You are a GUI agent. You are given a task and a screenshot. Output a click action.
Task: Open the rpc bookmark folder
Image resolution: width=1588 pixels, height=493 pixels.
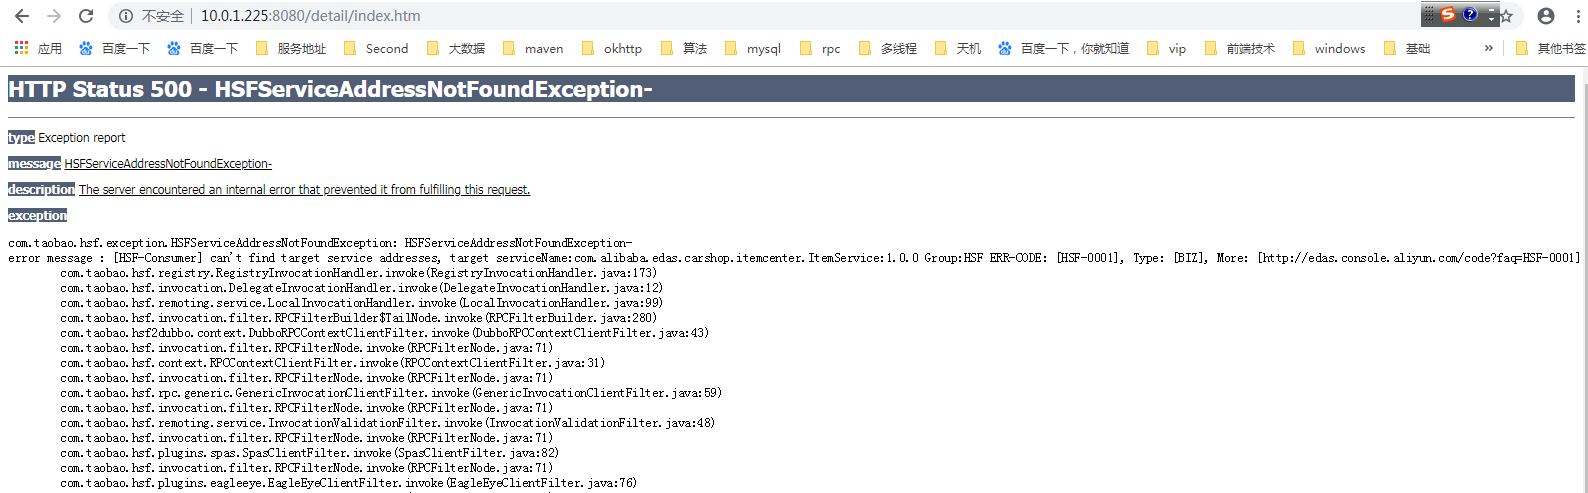820,48
